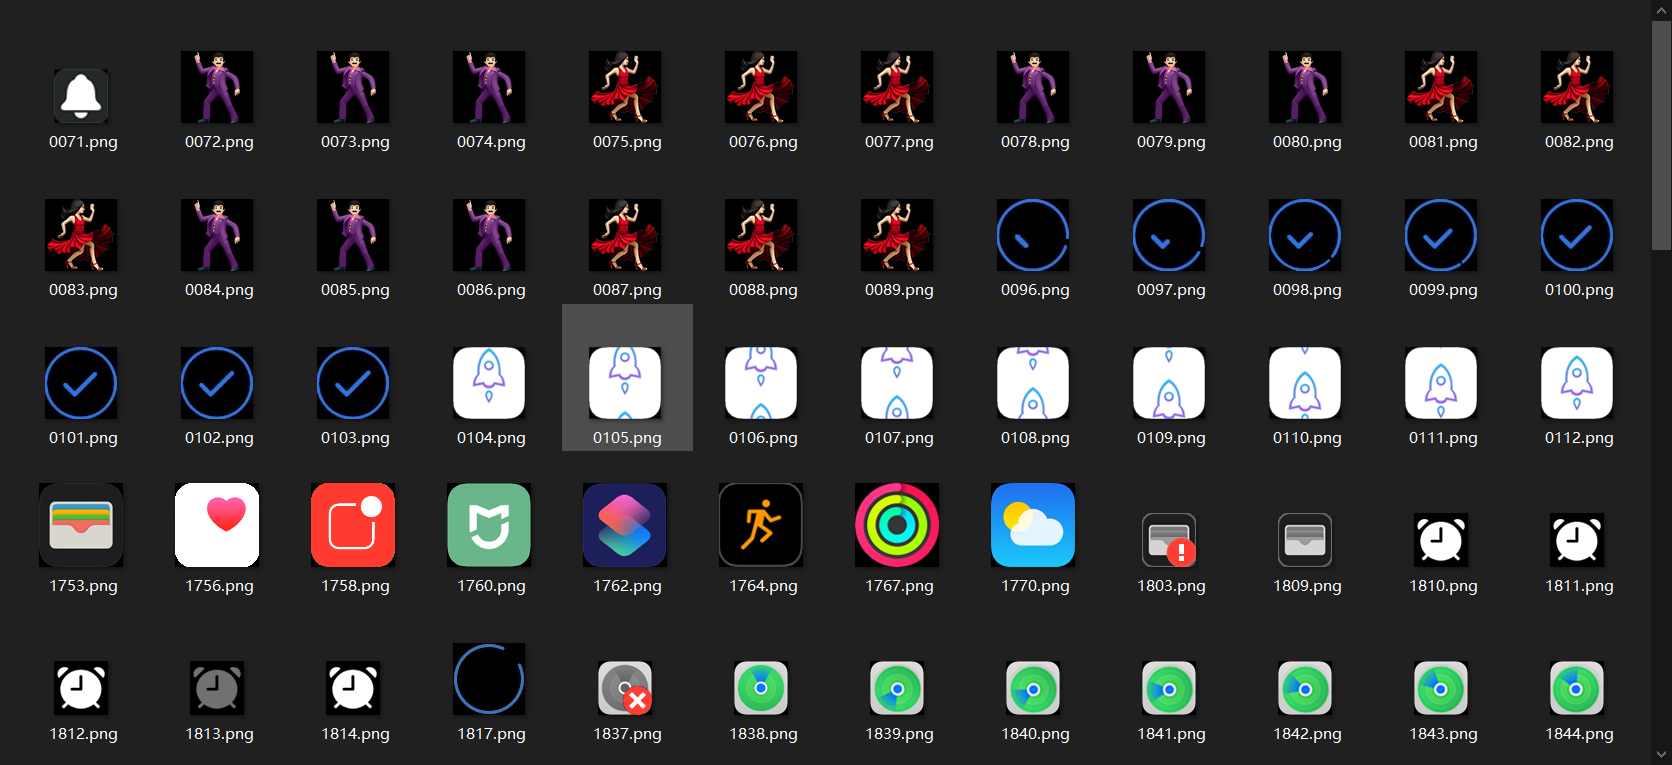Open the Activity rings icon 1767.png
The image size is (1672, 765).
click(897, 525)
